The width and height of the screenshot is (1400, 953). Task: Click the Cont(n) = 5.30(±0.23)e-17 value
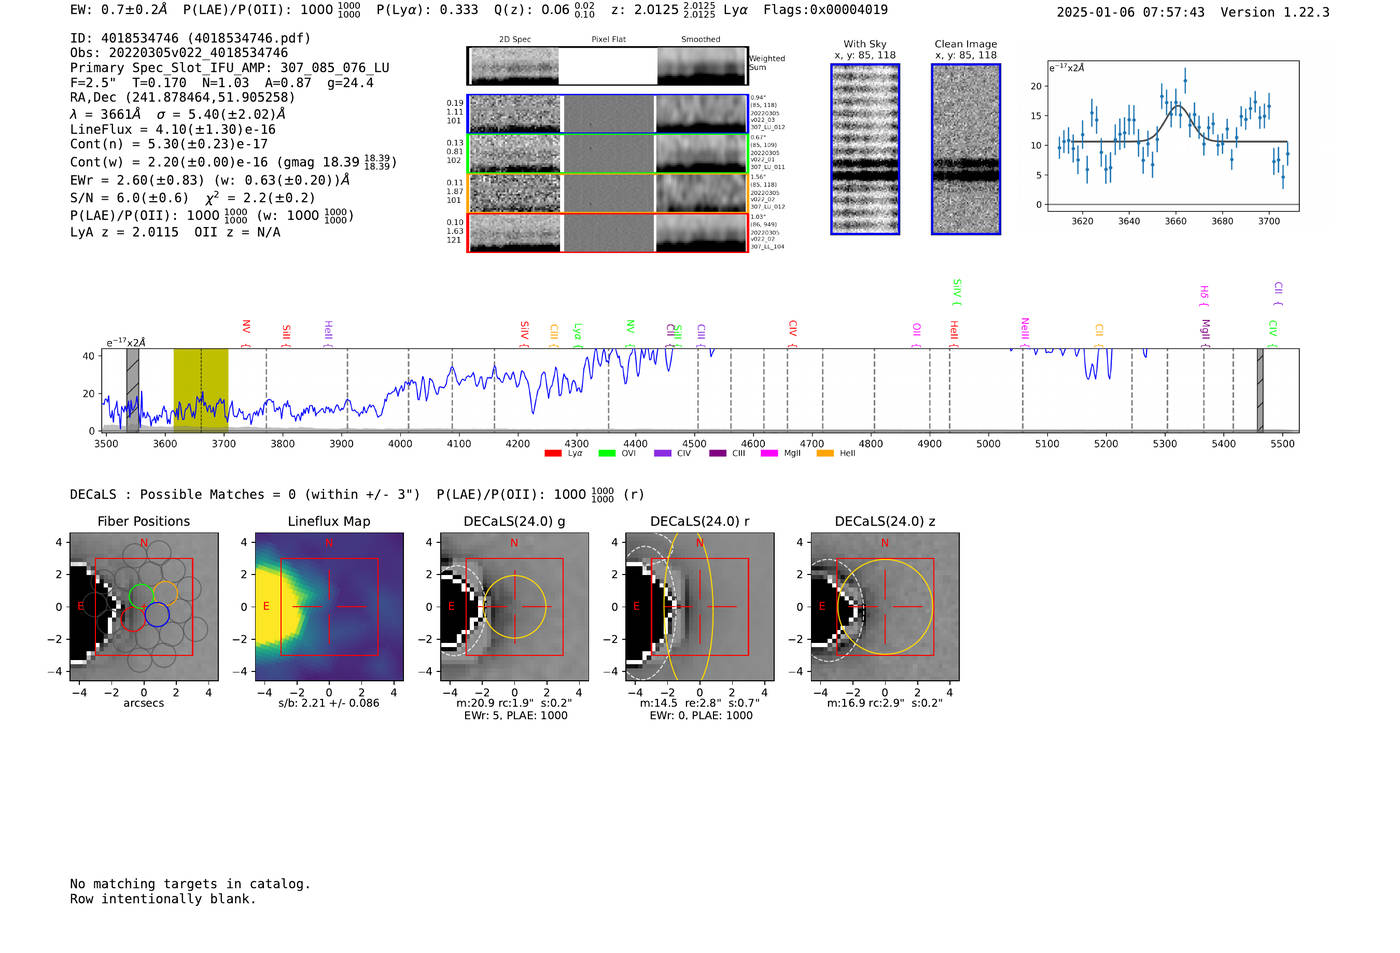coord(169,144)
